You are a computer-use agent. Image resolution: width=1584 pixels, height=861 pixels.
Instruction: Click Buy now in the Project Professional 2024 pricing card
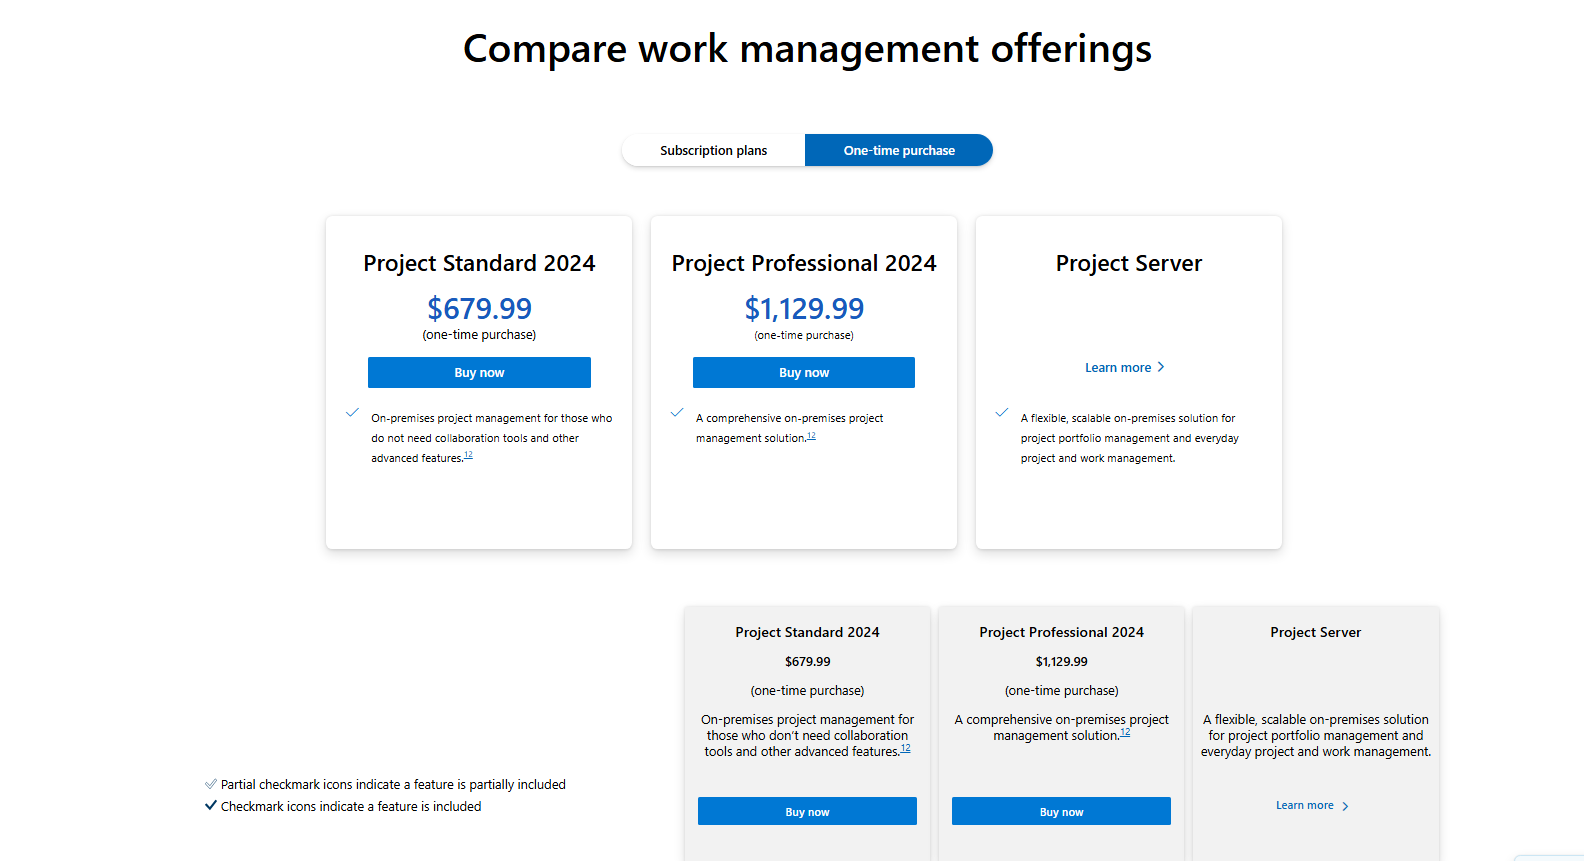[804, 372]
